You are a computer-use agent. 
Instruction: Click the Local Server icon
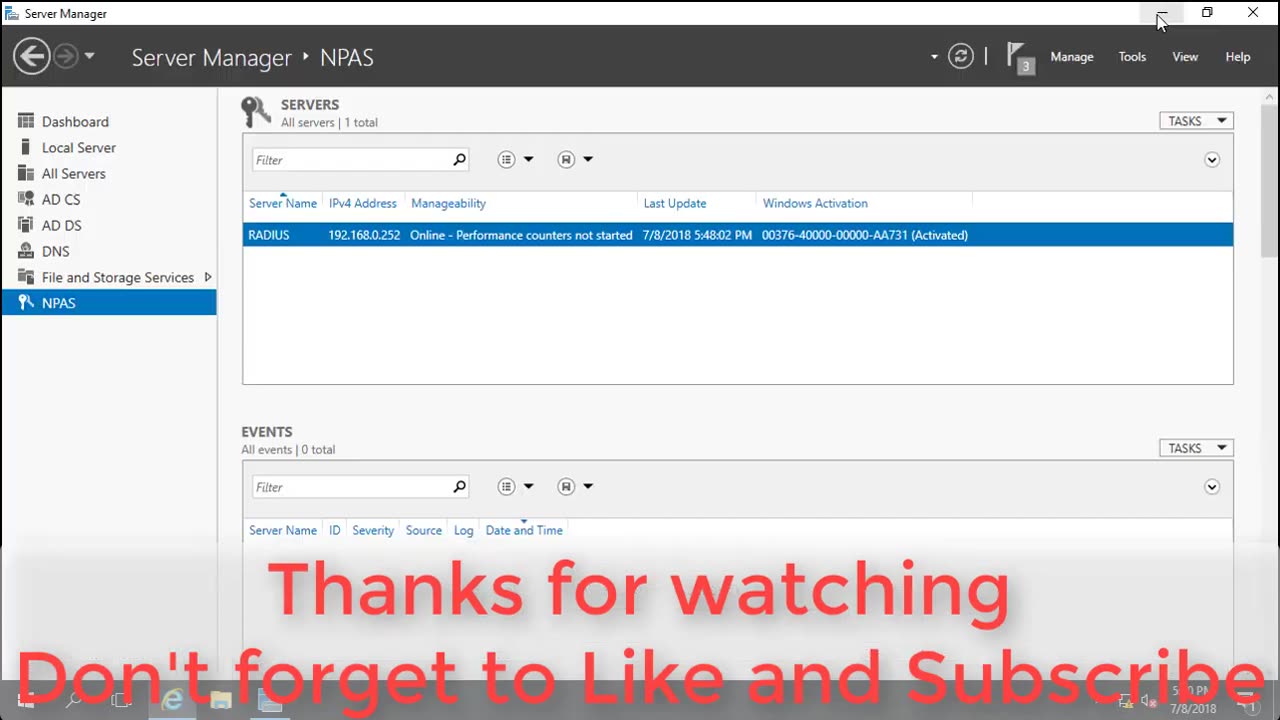26,147
